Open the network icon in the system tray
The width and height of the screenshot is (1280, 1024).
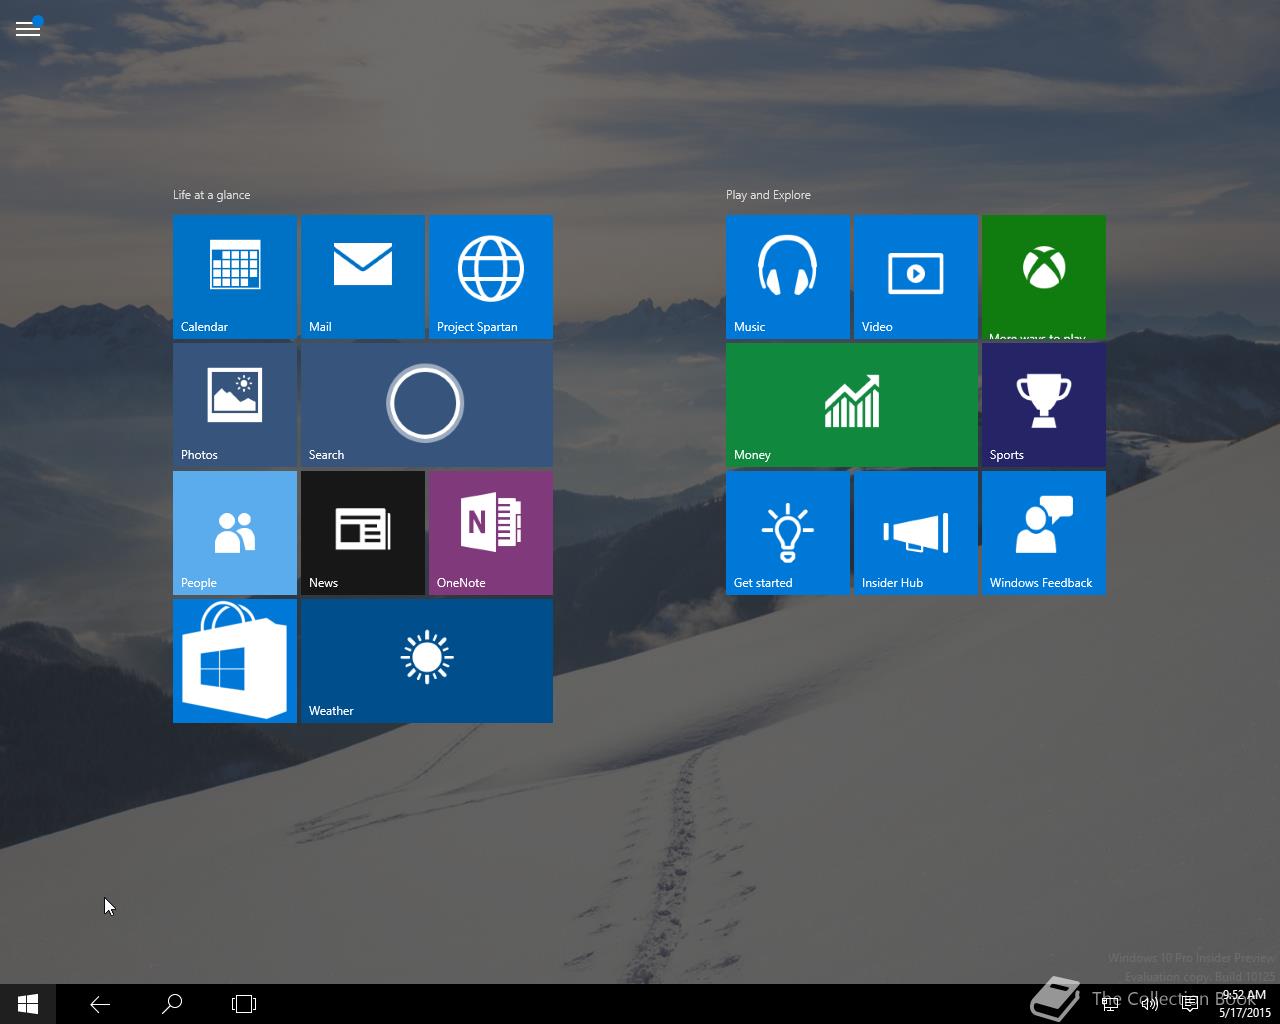(x=1110, y=1004)
